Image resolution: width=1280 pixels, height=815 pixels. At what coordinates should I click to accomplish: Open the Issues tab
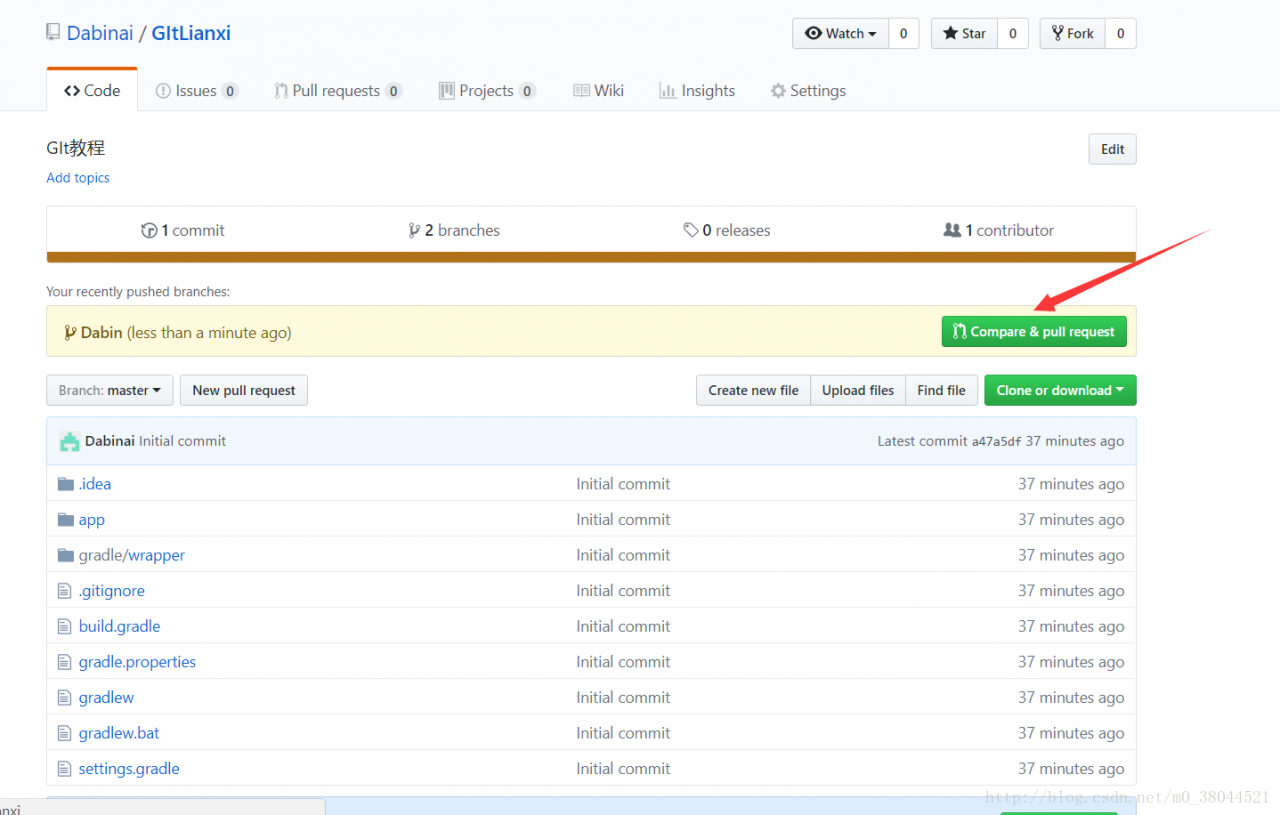pos(197,91)
